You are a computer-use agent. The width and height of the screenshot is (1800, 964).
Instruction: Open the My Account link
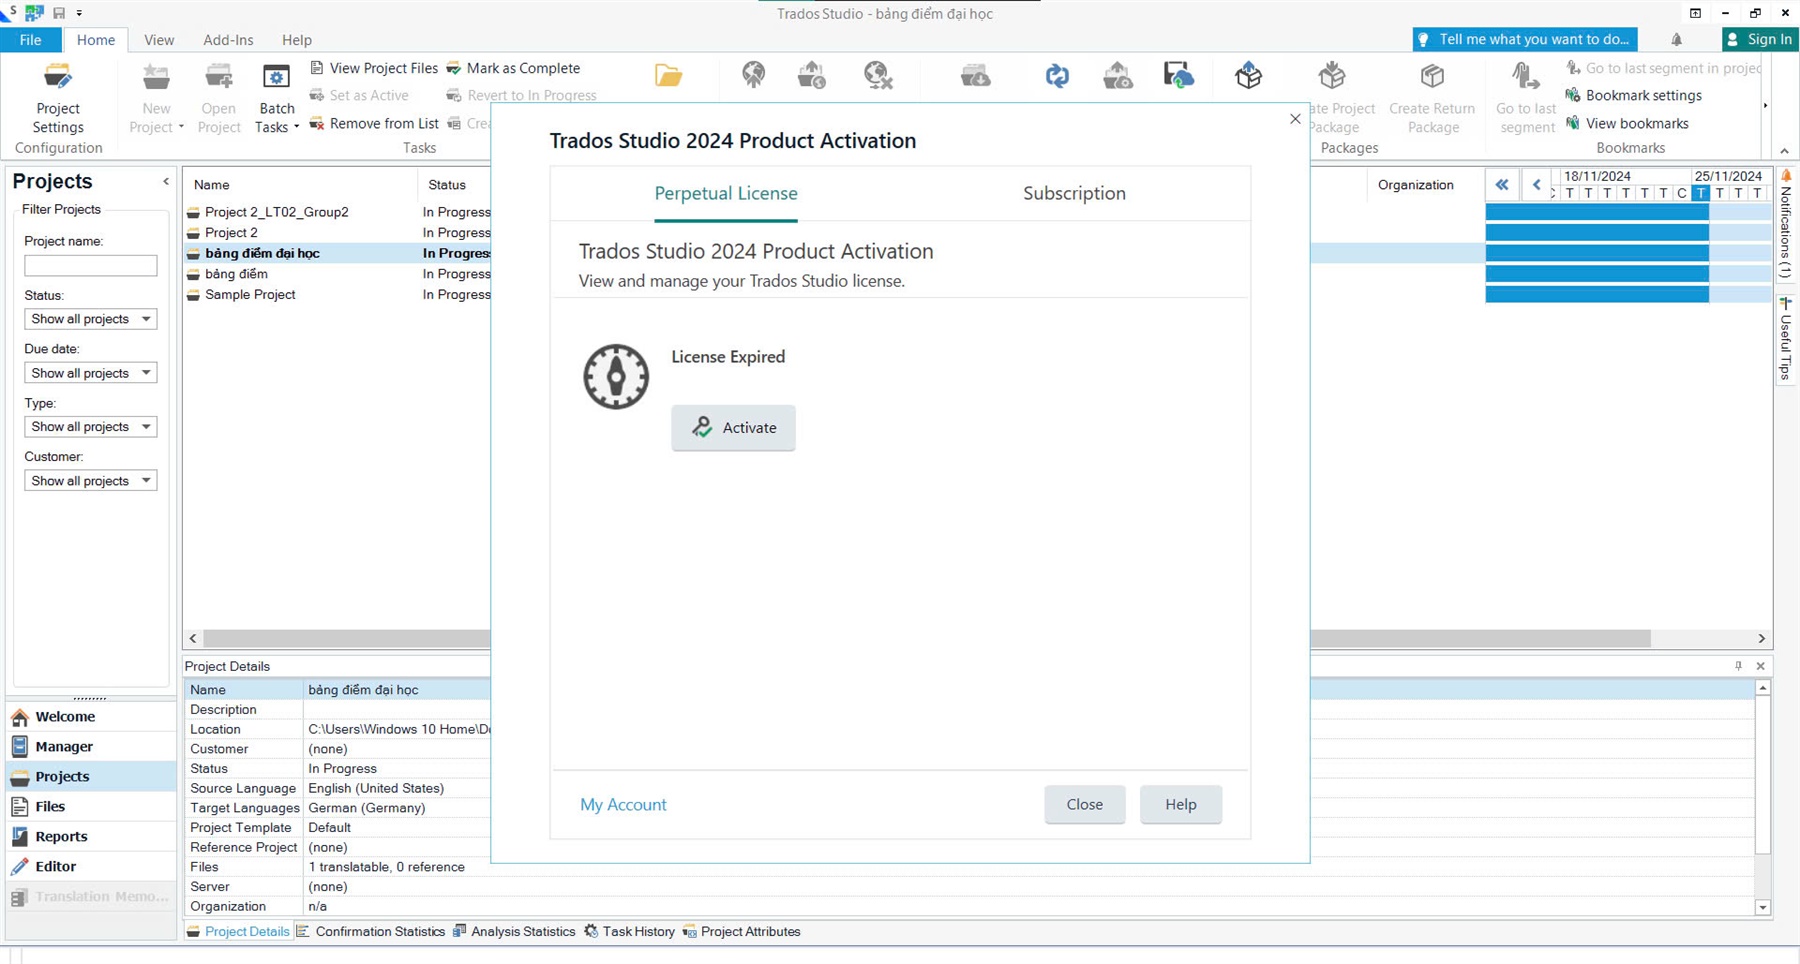pyautogui.click(x=623, y=804)
